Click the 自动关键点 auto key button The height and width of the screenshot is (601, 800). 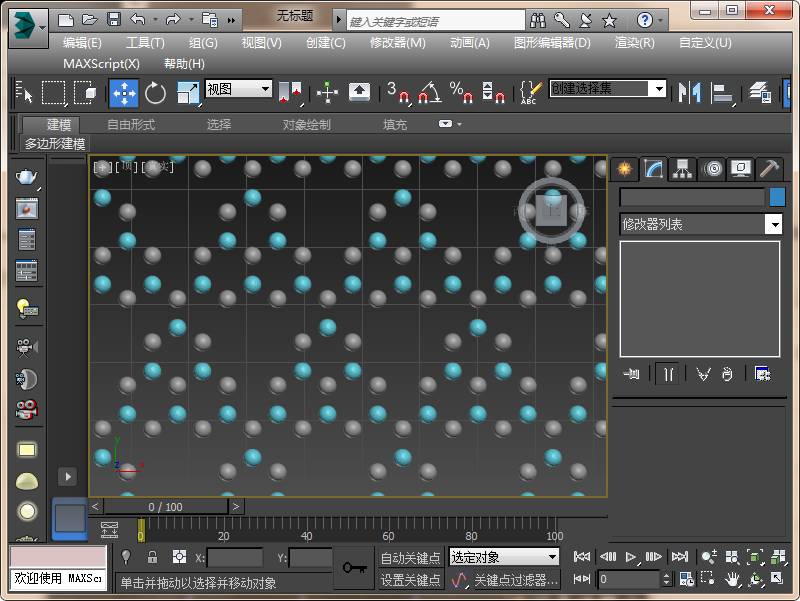click(411, 558)
